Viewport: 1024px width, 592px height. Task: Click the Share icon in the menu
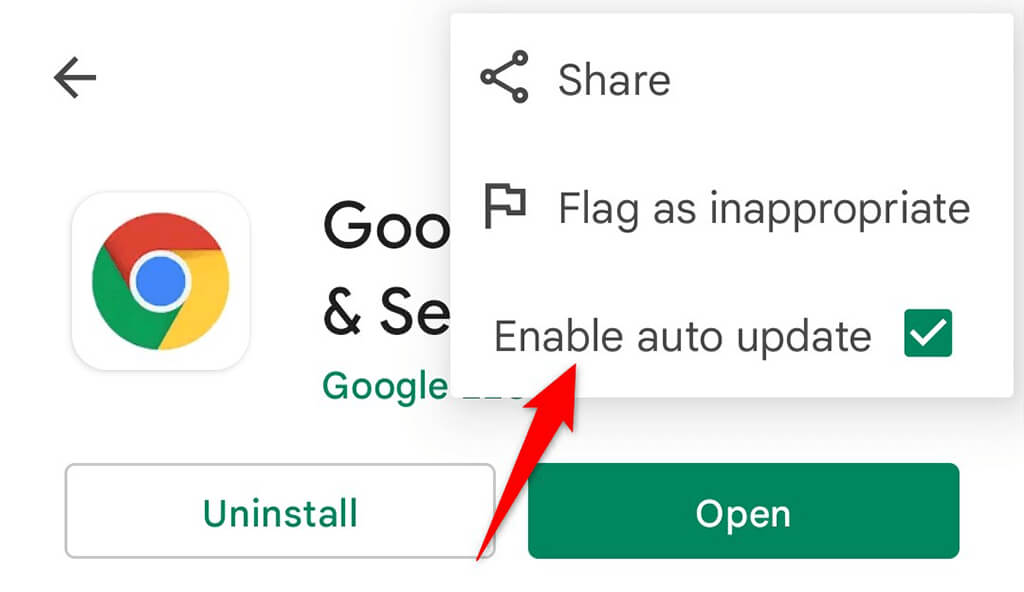(x=504, y=77)
